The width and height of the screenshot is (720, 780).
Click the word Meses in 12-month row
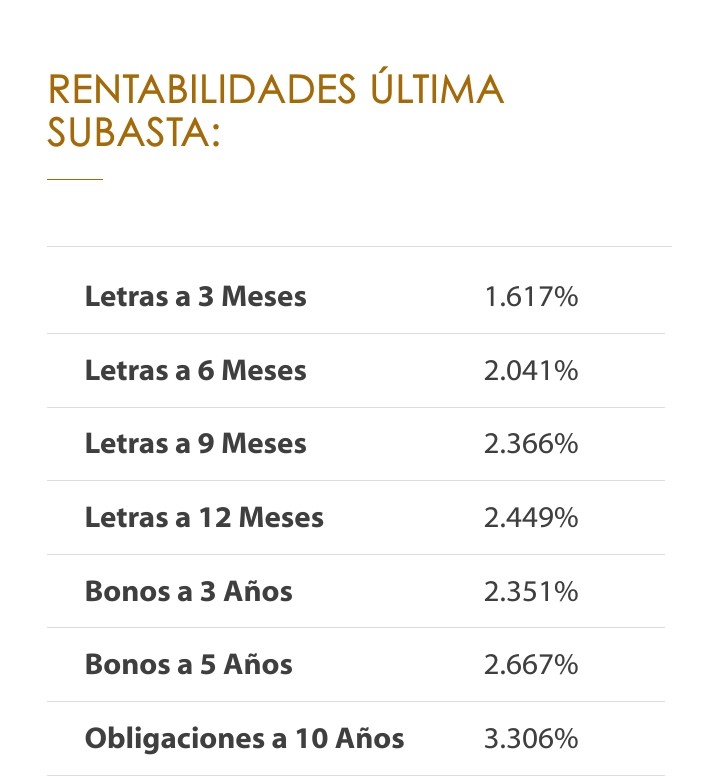click(x=281, y=517)
